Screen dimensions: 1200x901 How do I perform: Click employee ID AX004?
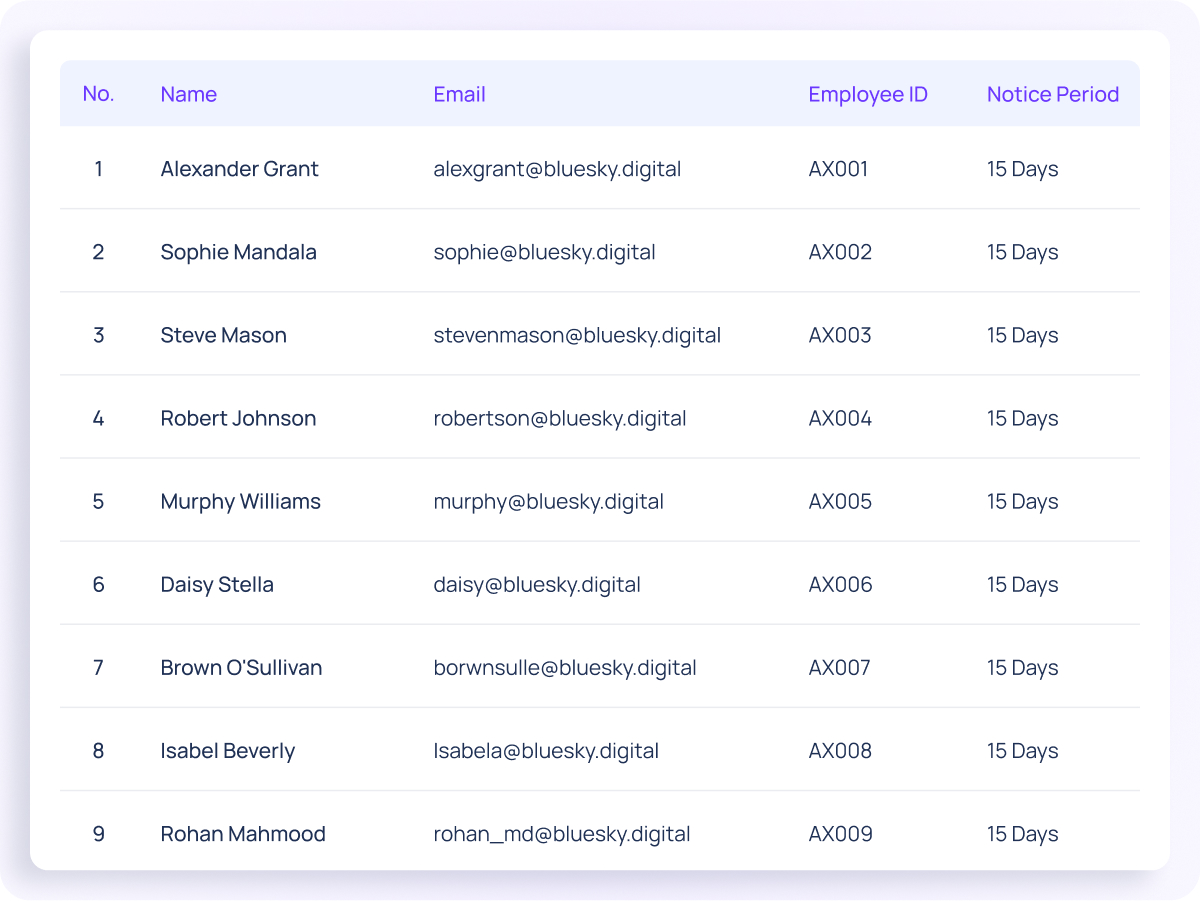point(840,418)
